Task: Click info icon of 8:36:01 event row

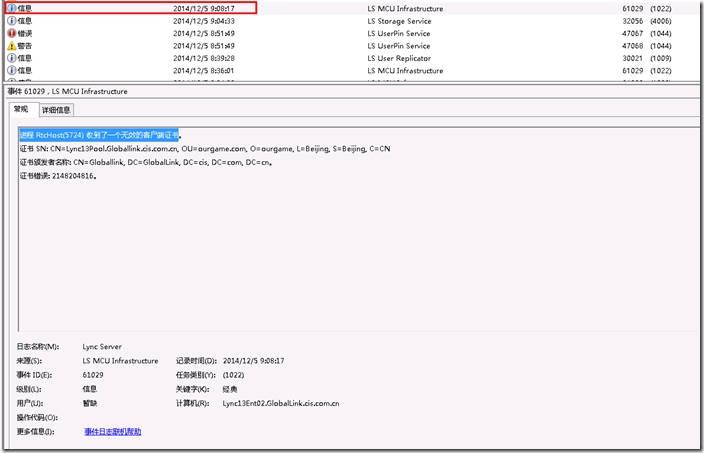Action: pyautogui.click(x=12, y=70)
